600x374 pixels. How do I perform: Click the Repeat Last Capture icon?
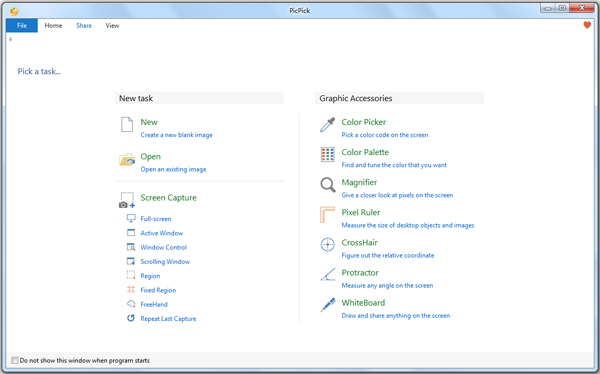pos(131,318)
